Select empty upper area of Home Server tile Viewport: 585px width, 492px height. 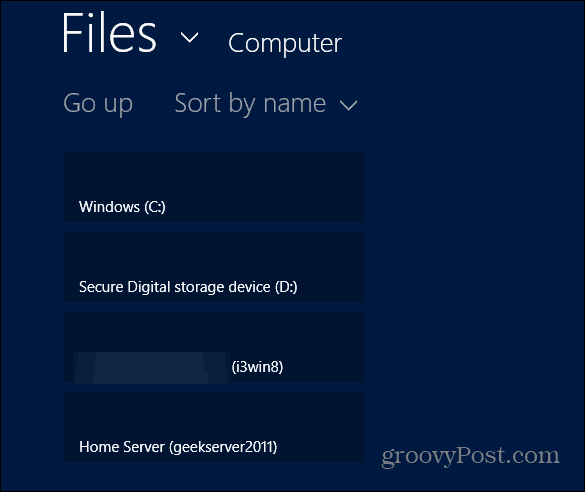coord(214,414)
